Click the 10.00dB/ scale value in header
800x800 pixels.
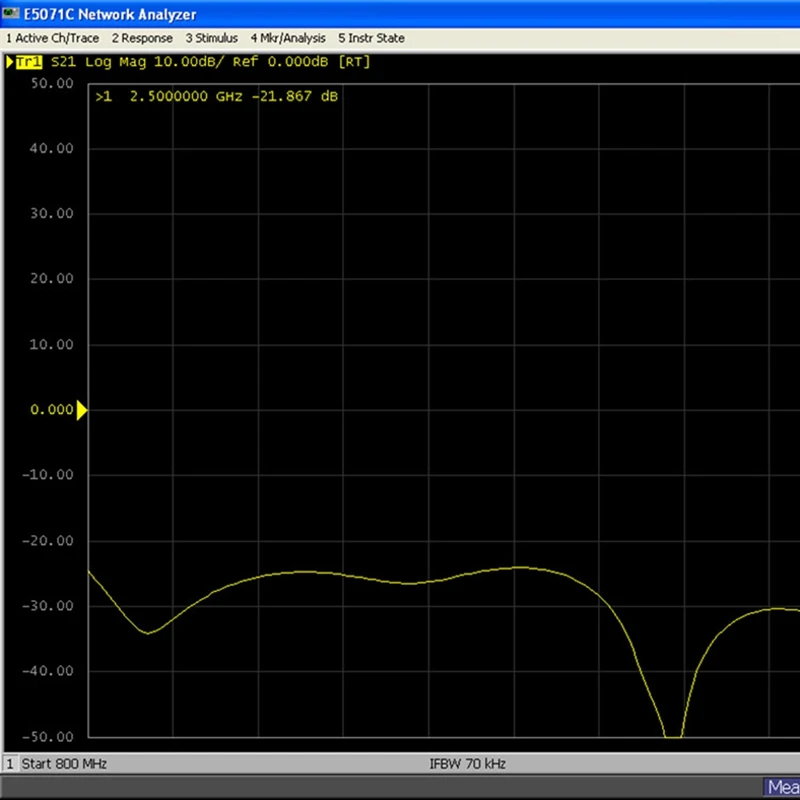tap(195, 62)
